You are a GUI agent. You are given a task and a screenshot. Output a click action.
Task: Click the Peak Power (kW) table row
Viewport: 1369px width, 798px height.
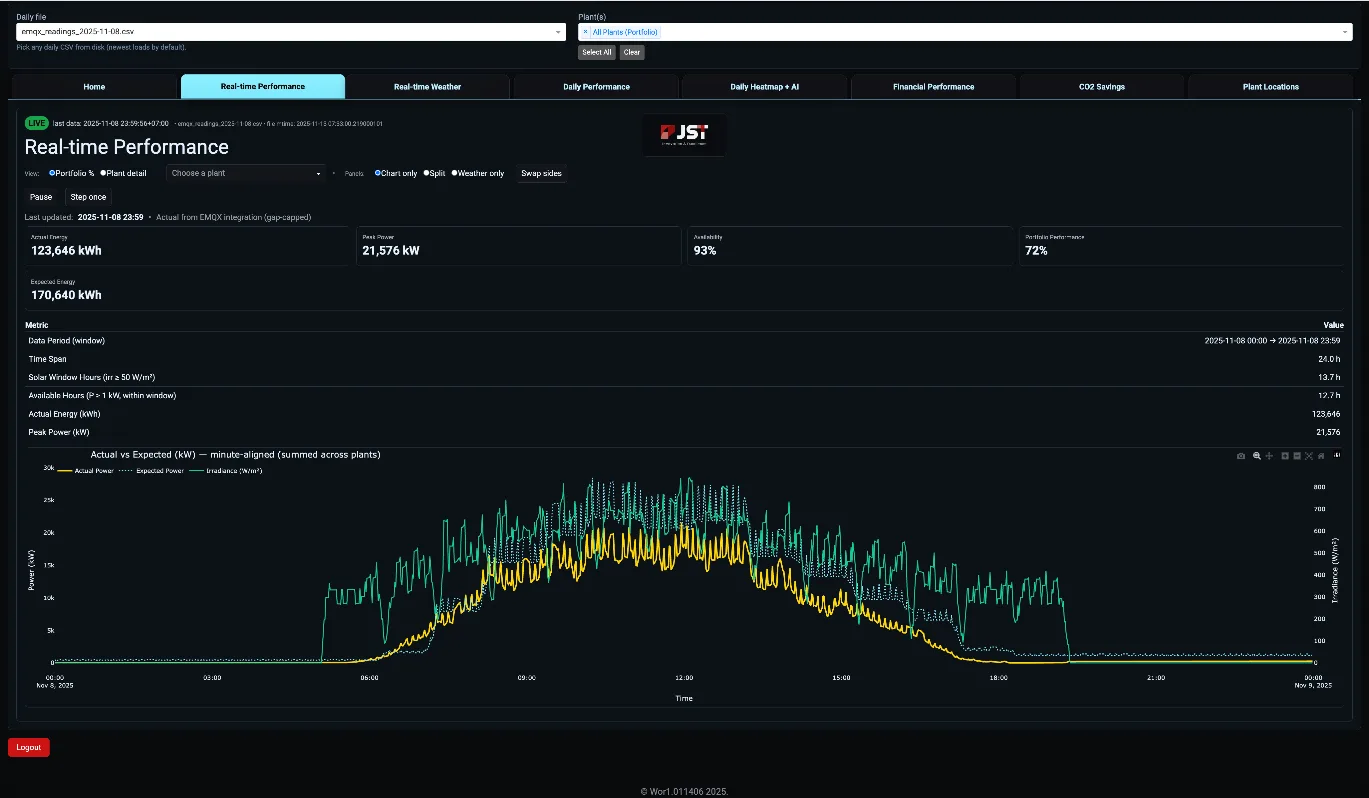click(685, 432)
